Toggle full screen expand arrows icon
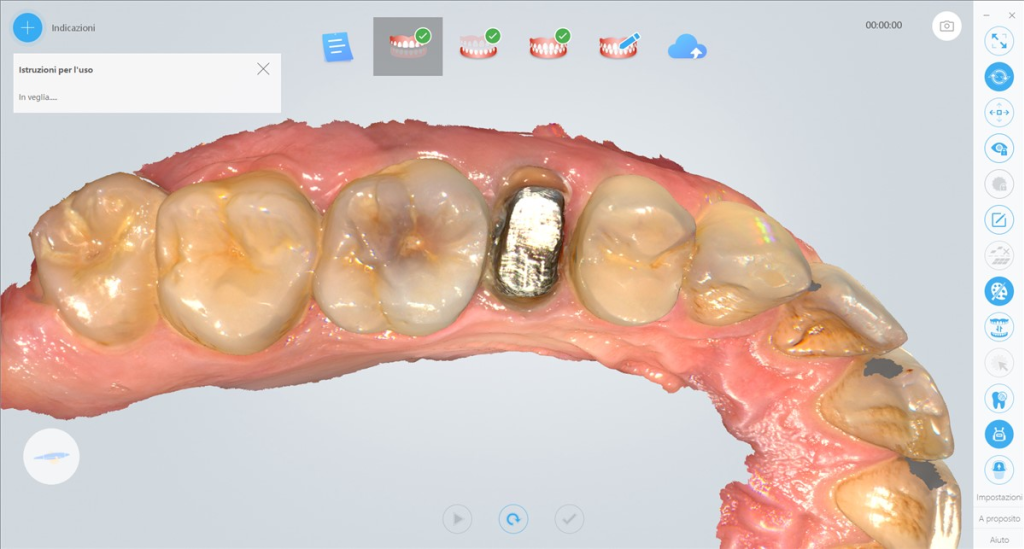 (x=999, y=41)
